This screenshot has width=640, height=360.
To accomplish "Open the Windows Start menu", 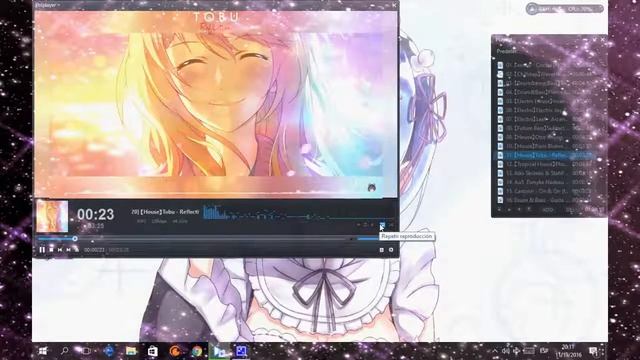I will tap(43, 351).
